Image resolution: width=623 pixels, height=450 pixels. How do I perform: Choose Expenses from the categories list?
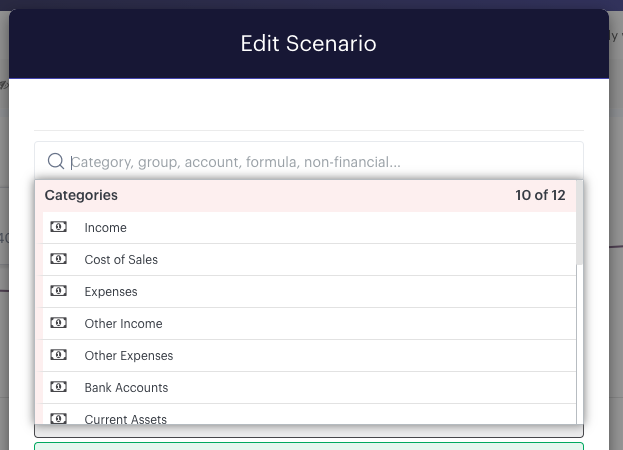[x=309, y=292]
